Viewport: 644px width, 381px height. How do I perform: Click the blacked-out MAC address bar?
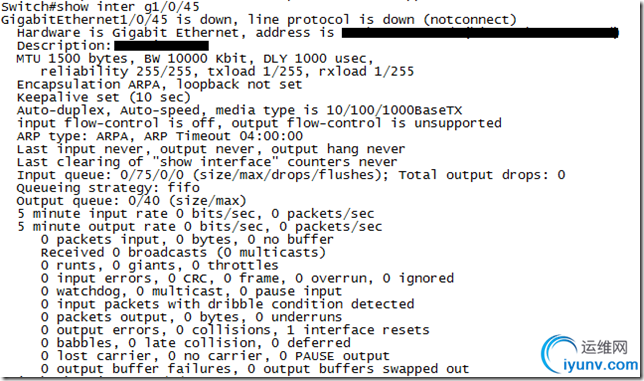point(480,33)
